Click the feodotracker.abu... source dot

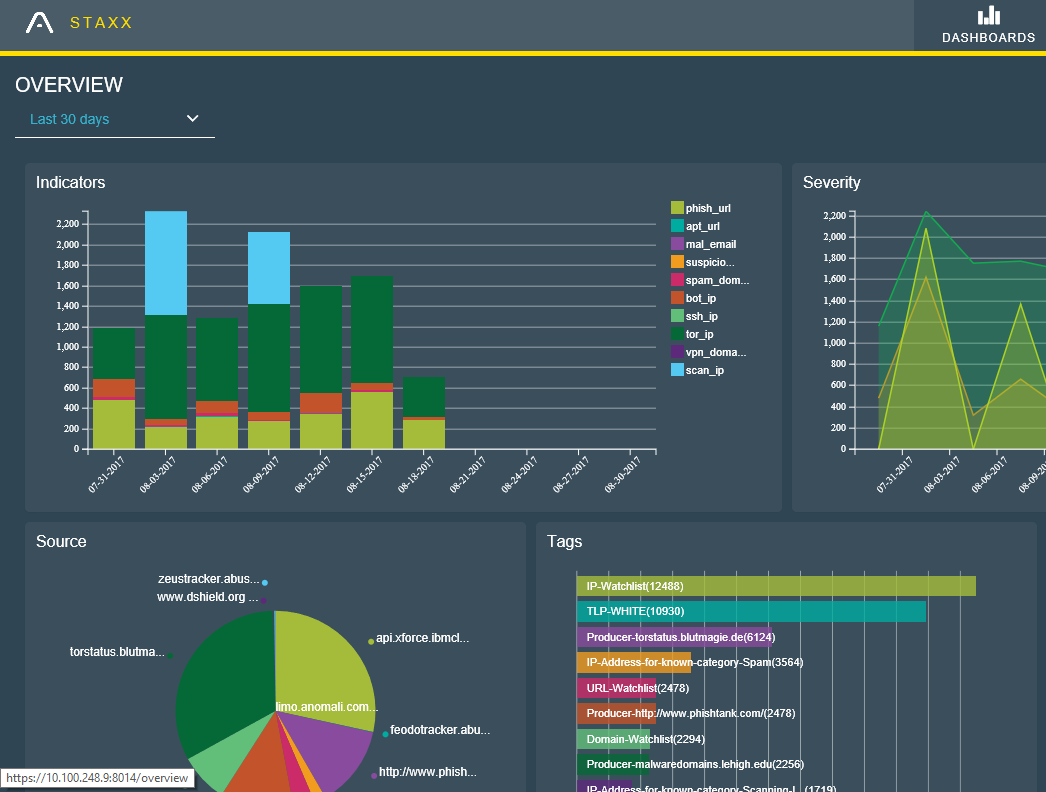coord(385,734)
